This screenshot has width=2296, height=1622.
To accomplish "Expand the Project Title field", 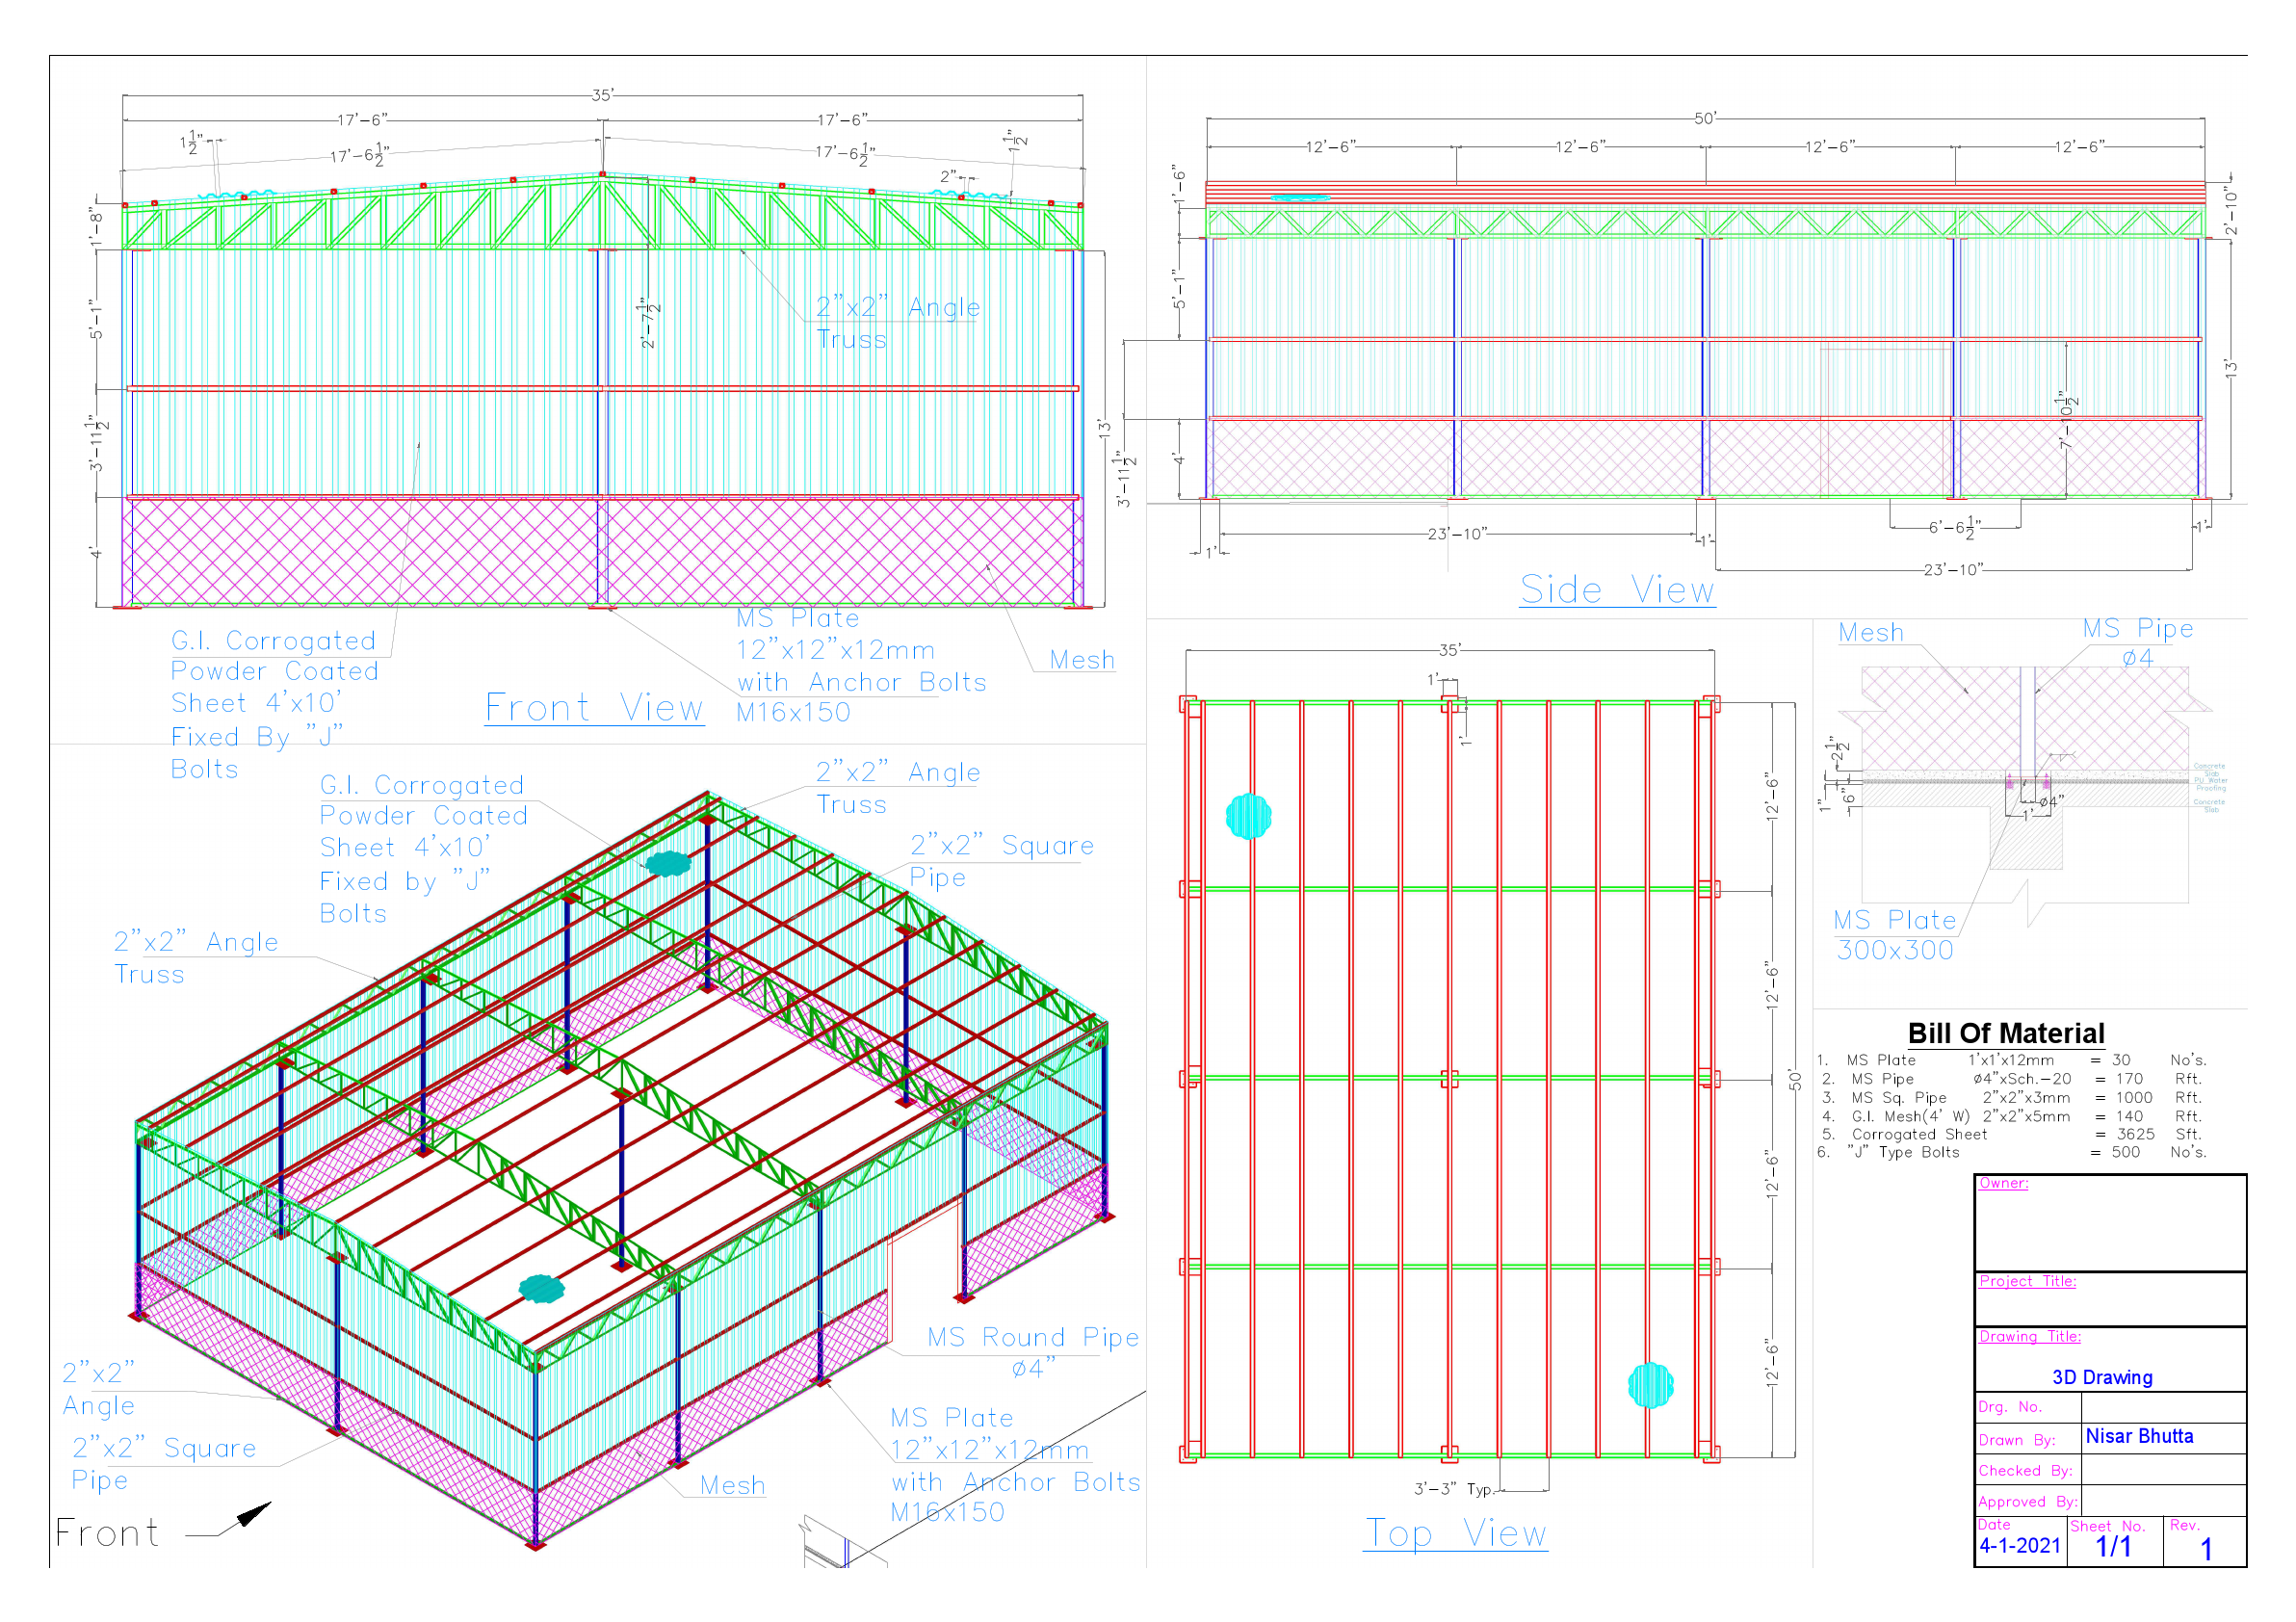I will [2027, 1281].
